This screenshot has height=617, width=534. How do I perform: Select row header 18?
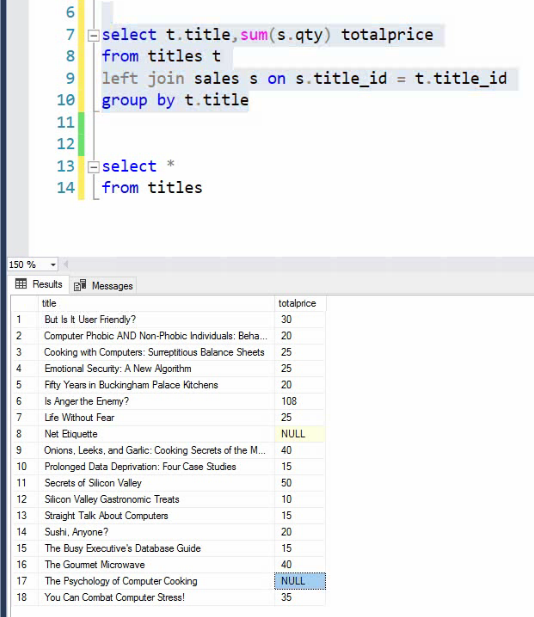pos(25,597)
